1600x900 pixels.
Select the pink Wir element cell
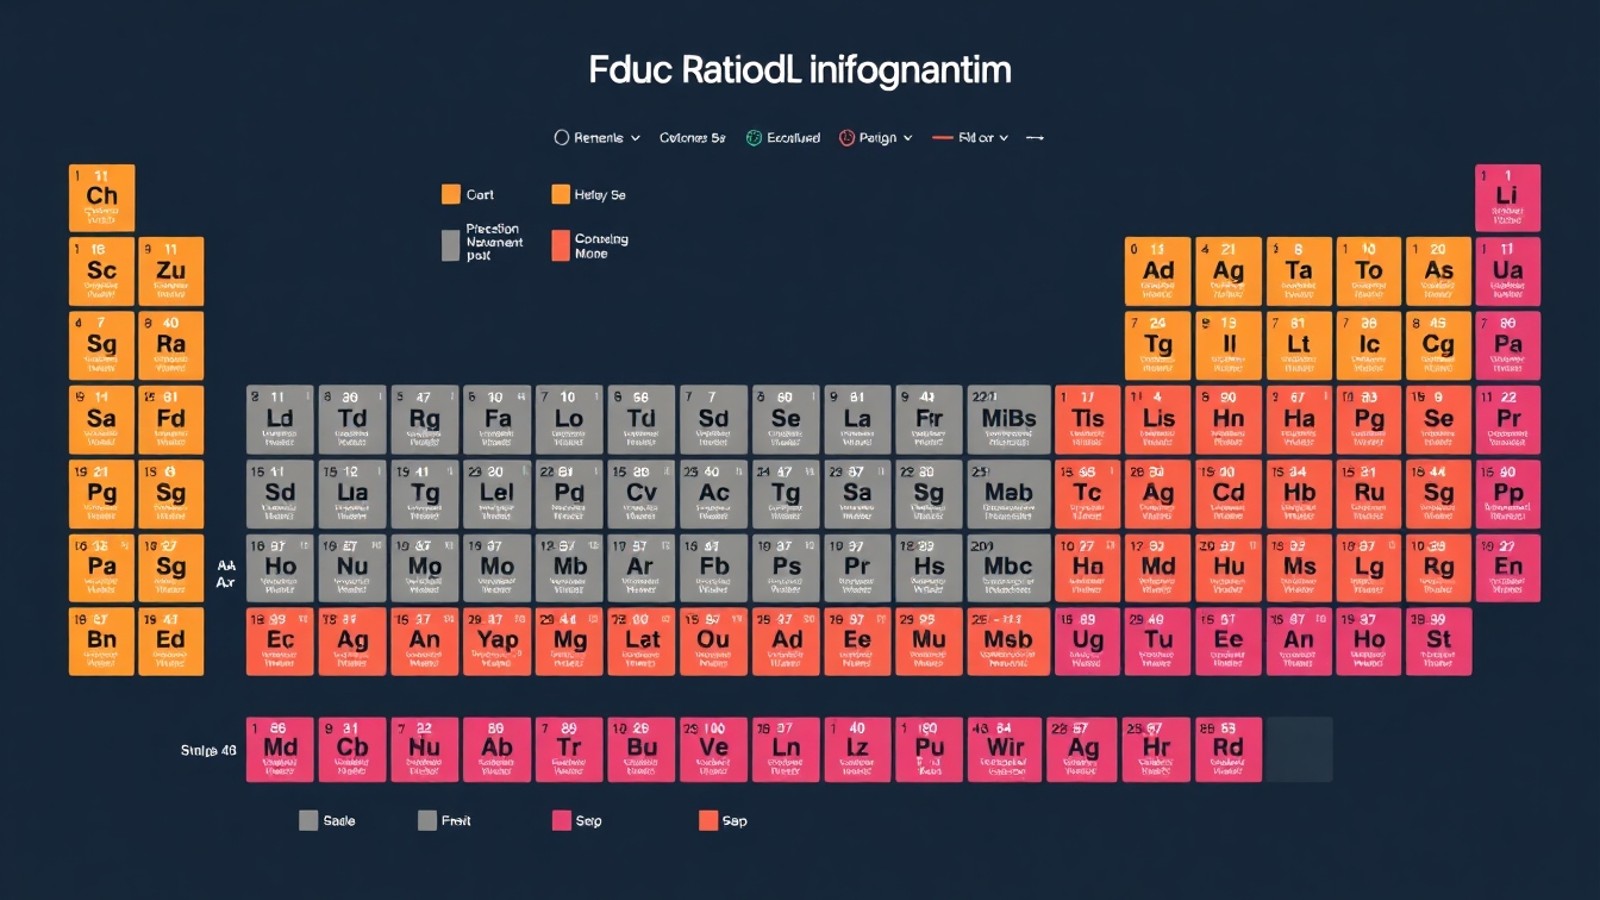(x=1006, y=749)
